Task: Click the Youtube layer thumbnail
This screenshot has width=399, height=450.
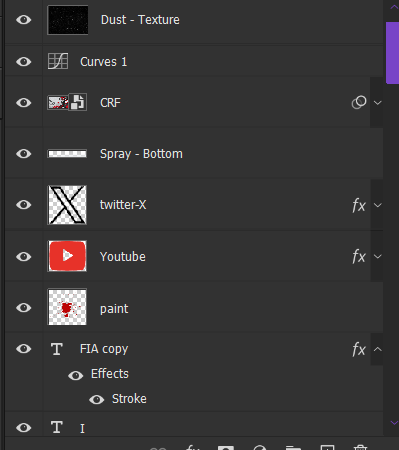Action: point(67,256)
